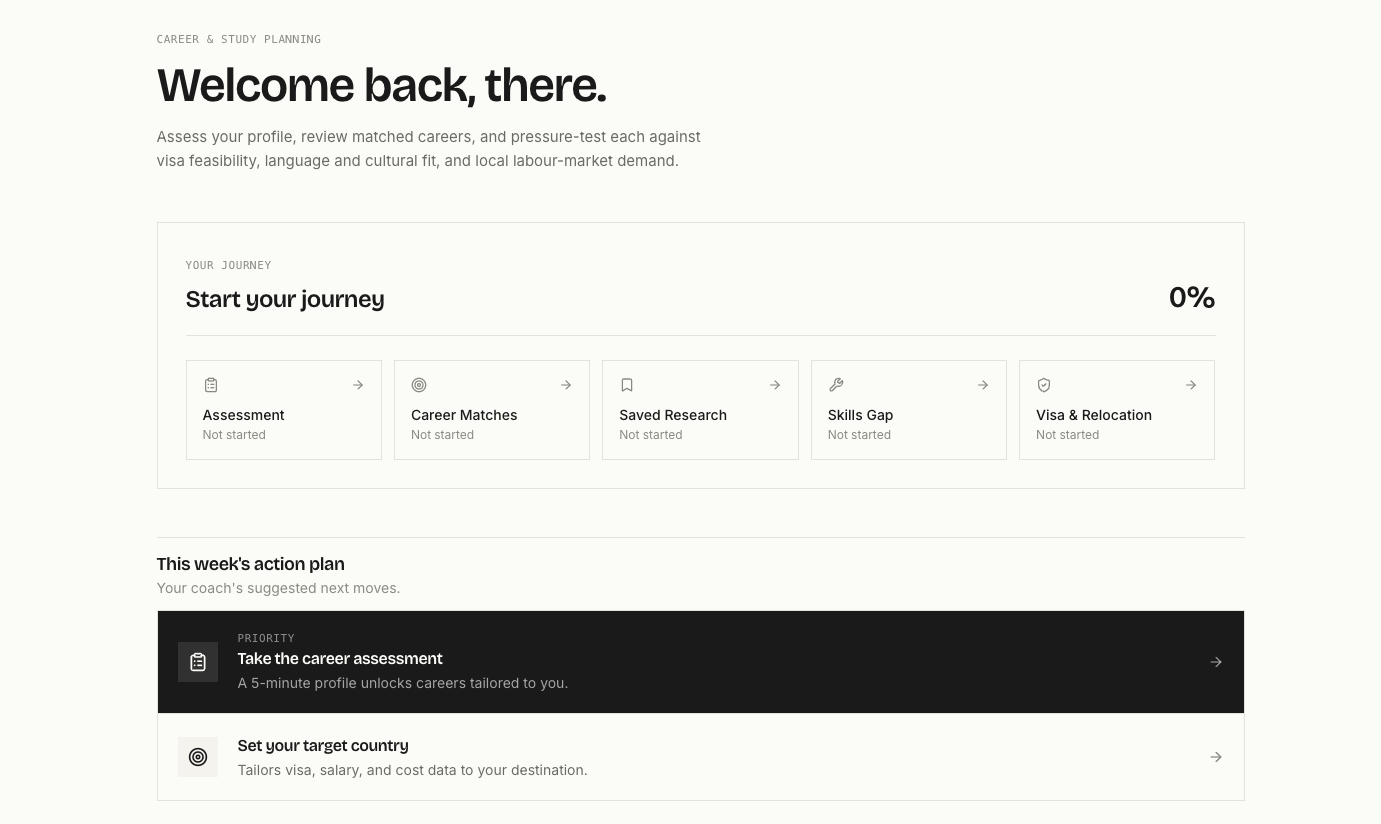Click the Start your journey heading
This screenshot has width=1381, height=824.
click(285, 299)
